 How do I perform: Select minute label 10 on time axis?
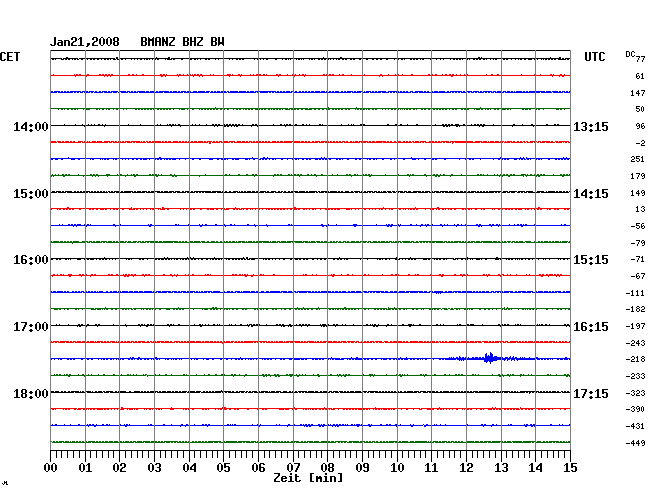point(397,468)
